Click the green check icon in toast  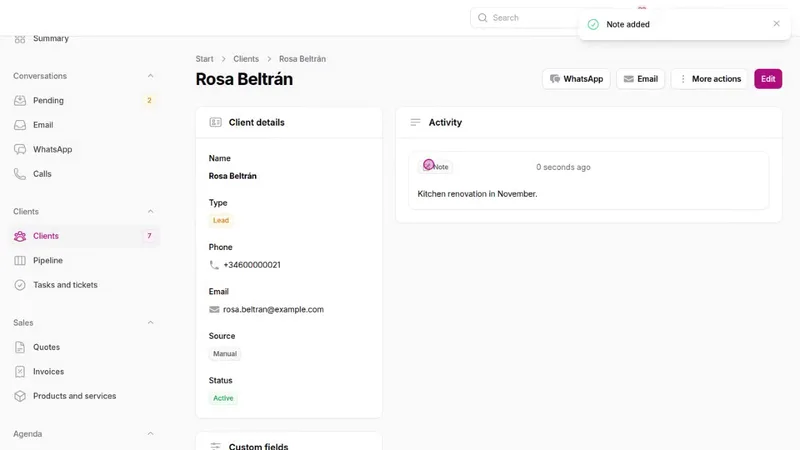point(593,24)
